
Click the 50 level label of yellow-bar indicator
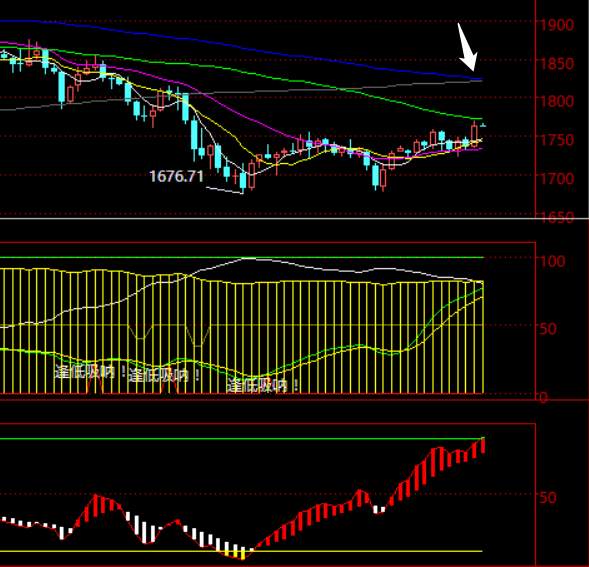pyautogui.click(x=548, y=329)
